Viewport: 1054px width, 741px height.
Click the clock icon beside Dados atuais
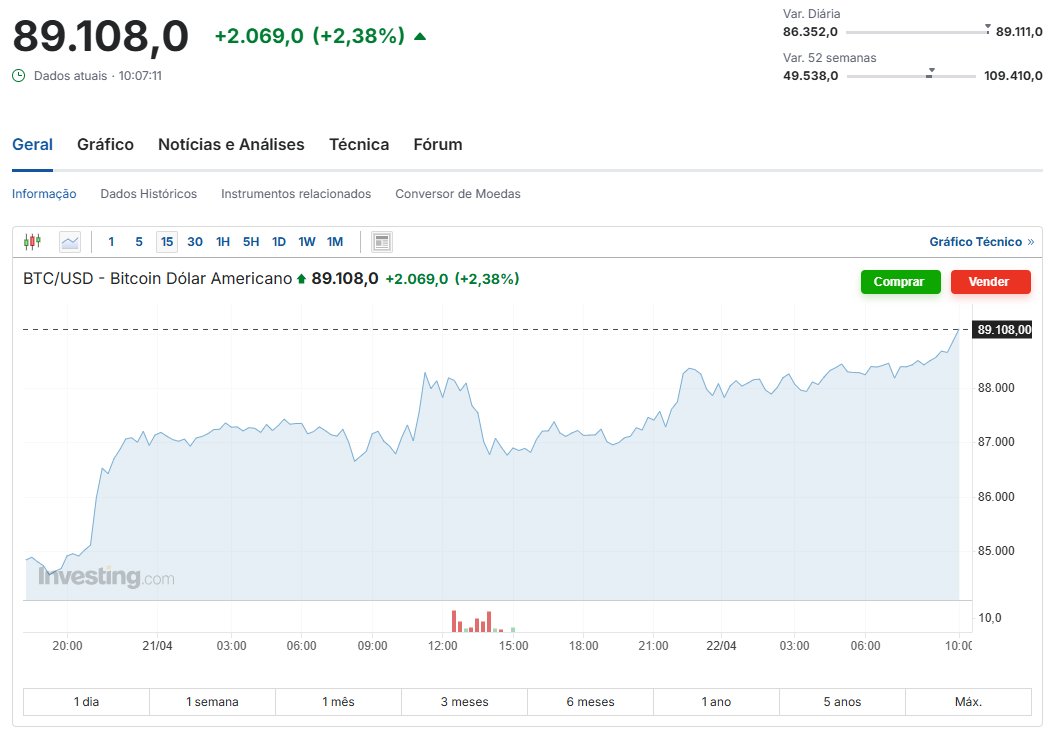(x=19, y=75)
